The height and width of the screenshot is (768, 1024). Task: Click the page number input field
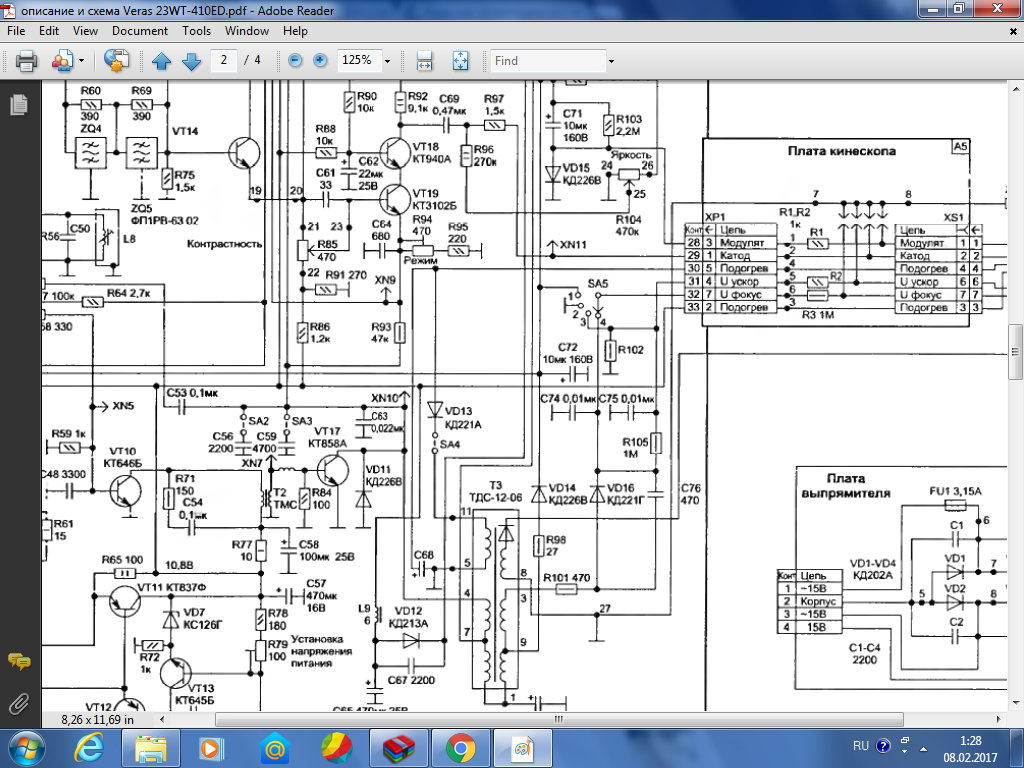pos(223,61)
